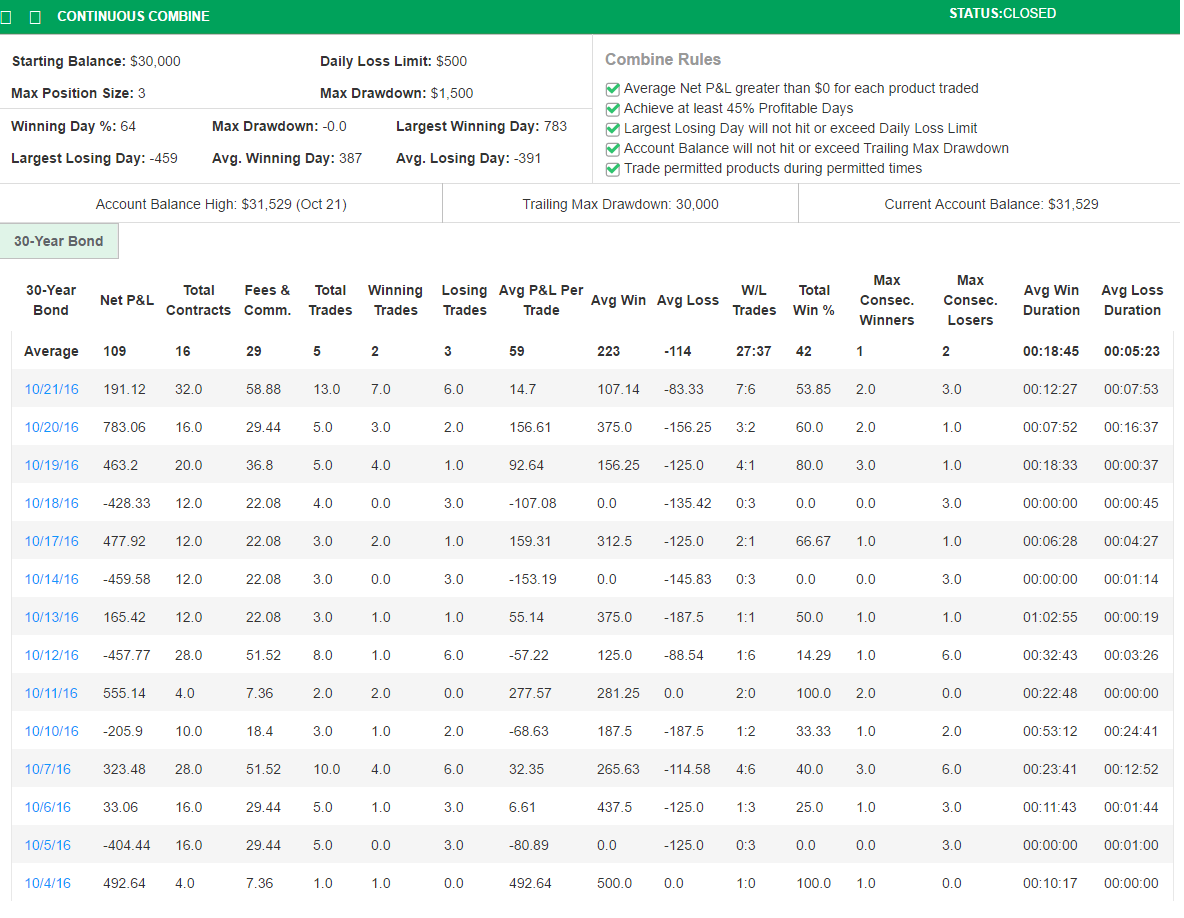Screen dimensions: 1184x918
Task: Open the 10/20/16 trading day link
Action: point(51,427)
